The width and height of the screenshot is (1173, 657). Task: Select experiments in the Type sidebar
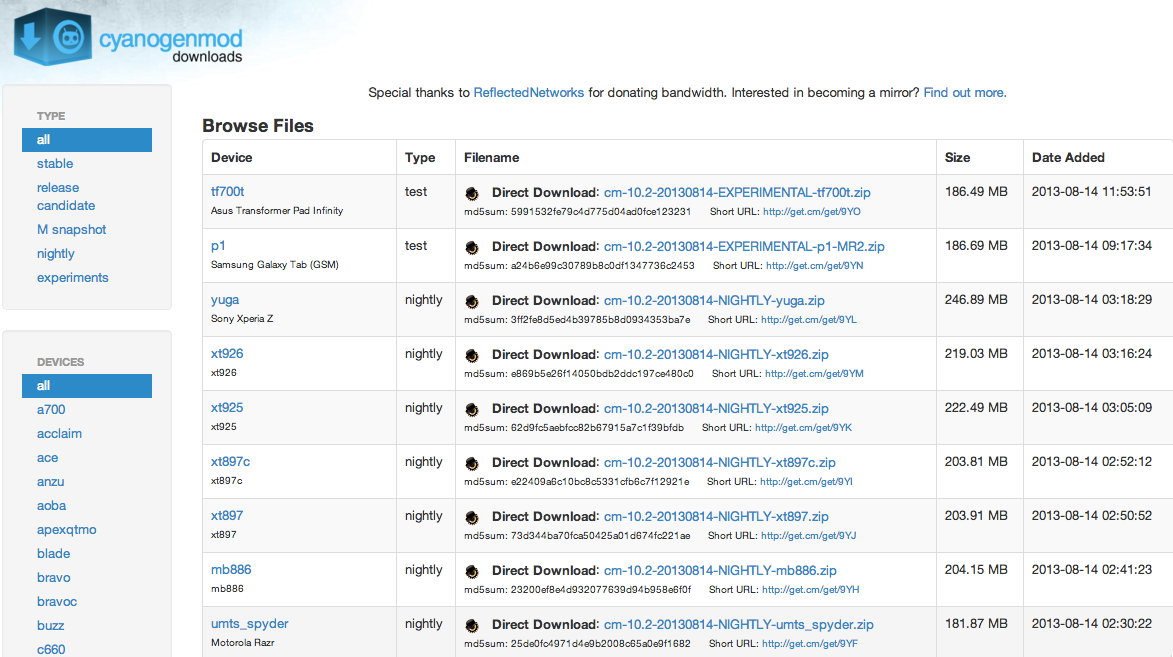click(x=72, y=278)
